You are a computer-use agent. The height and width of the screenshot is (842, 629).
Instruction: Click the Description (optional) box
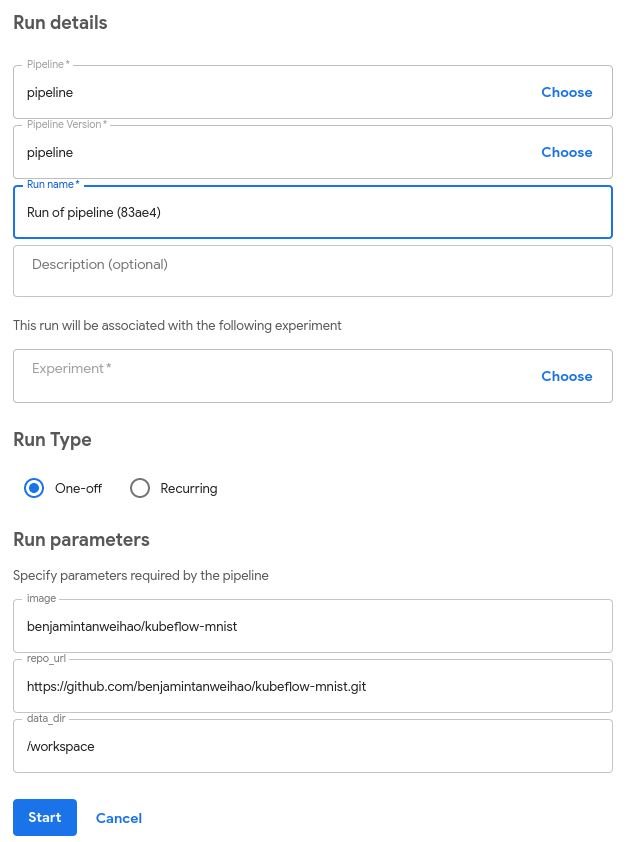point(312,271)
